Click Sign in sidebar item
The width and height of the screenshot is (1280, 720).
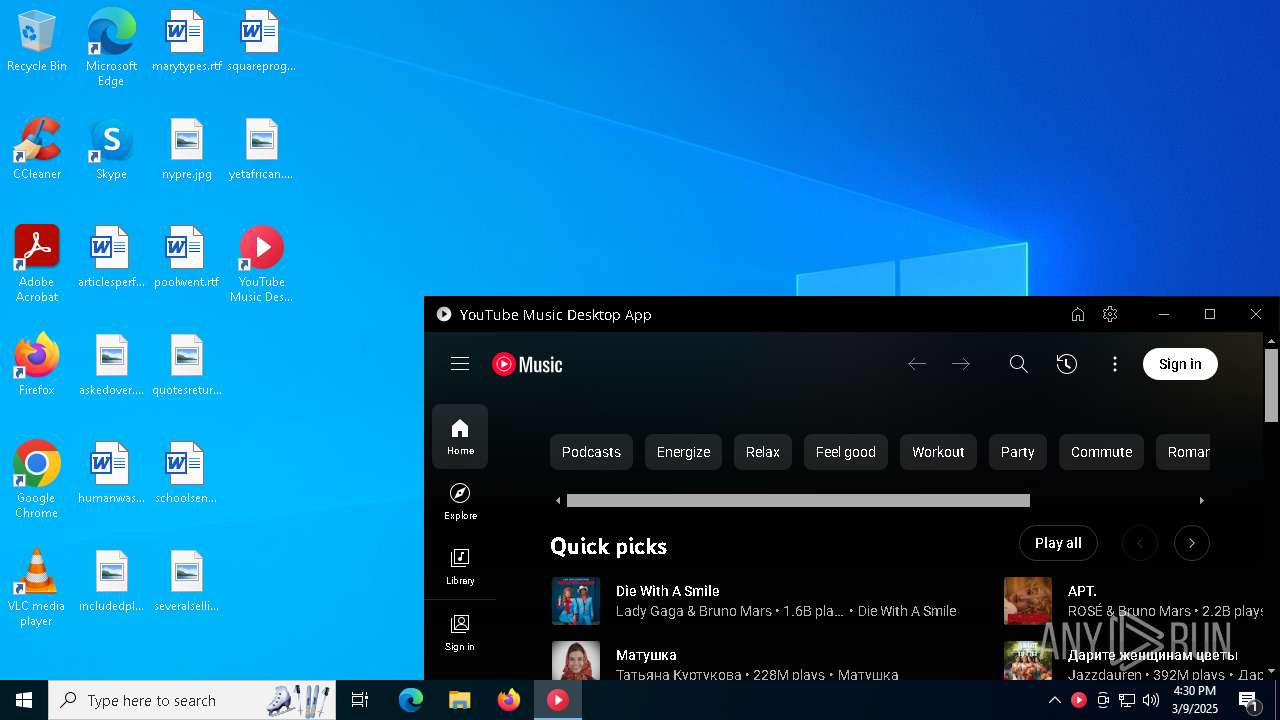pos(460,633)
